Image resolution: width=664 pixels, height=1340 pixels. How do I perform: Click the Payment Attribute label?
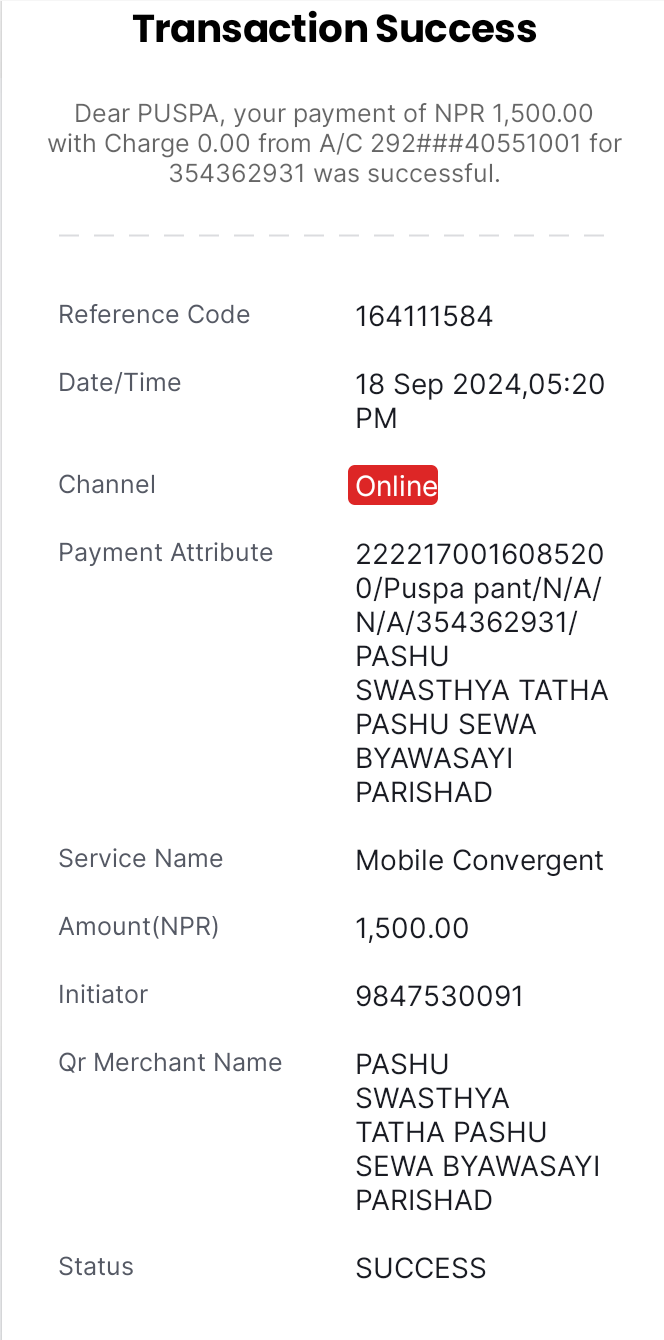(166, 553)
